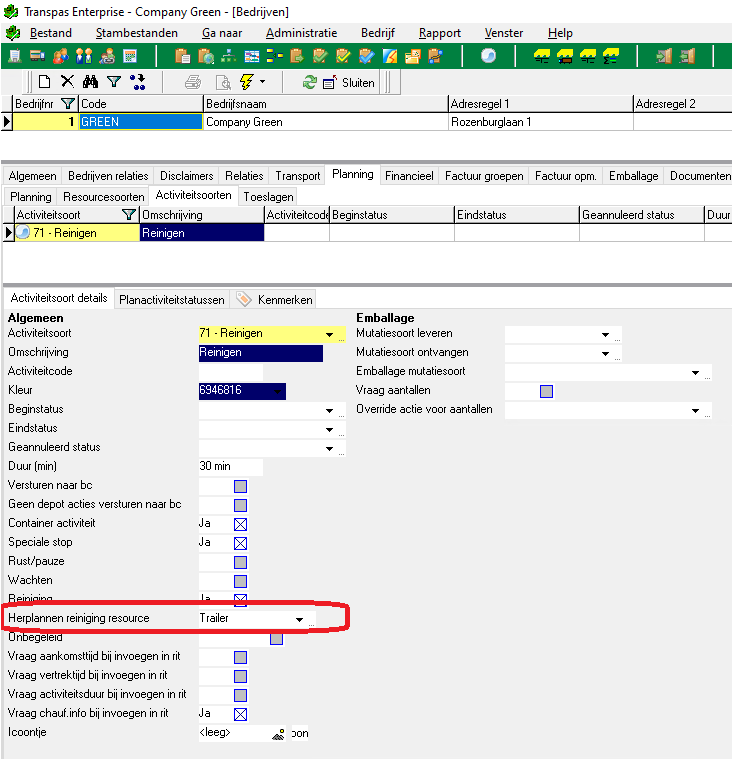Screen dimensions: 733x760
Task: Open the folder documents icon in the toolbar
Action: [x=413, y=57]
